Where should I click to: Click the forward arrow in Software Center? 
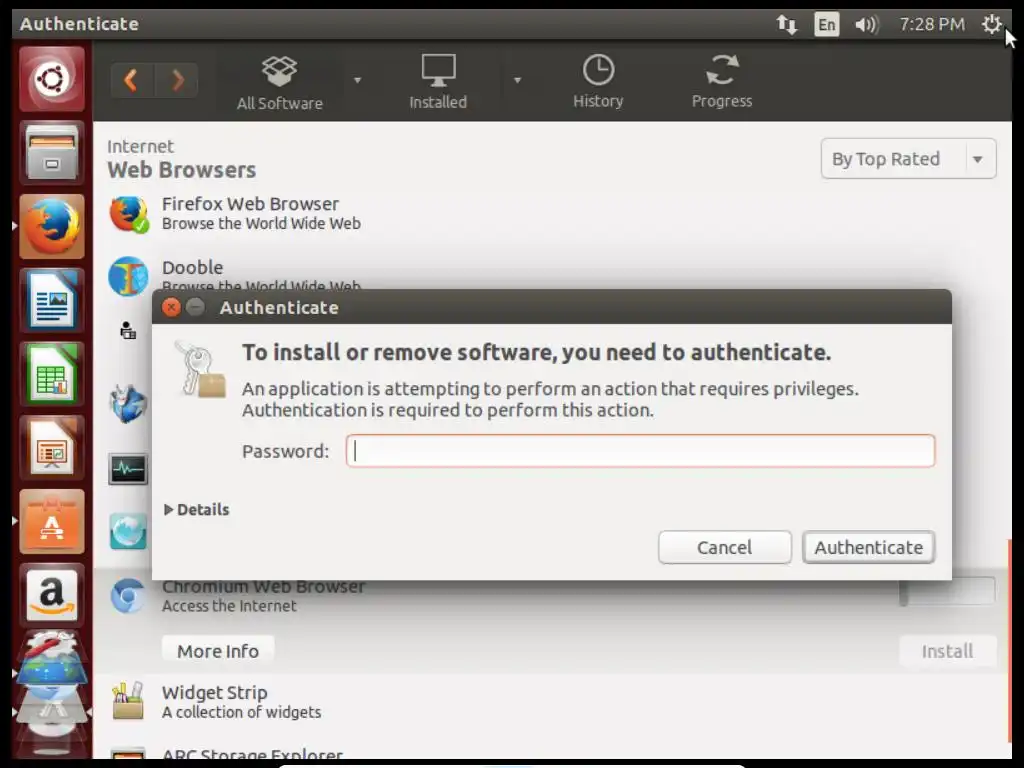176,80
